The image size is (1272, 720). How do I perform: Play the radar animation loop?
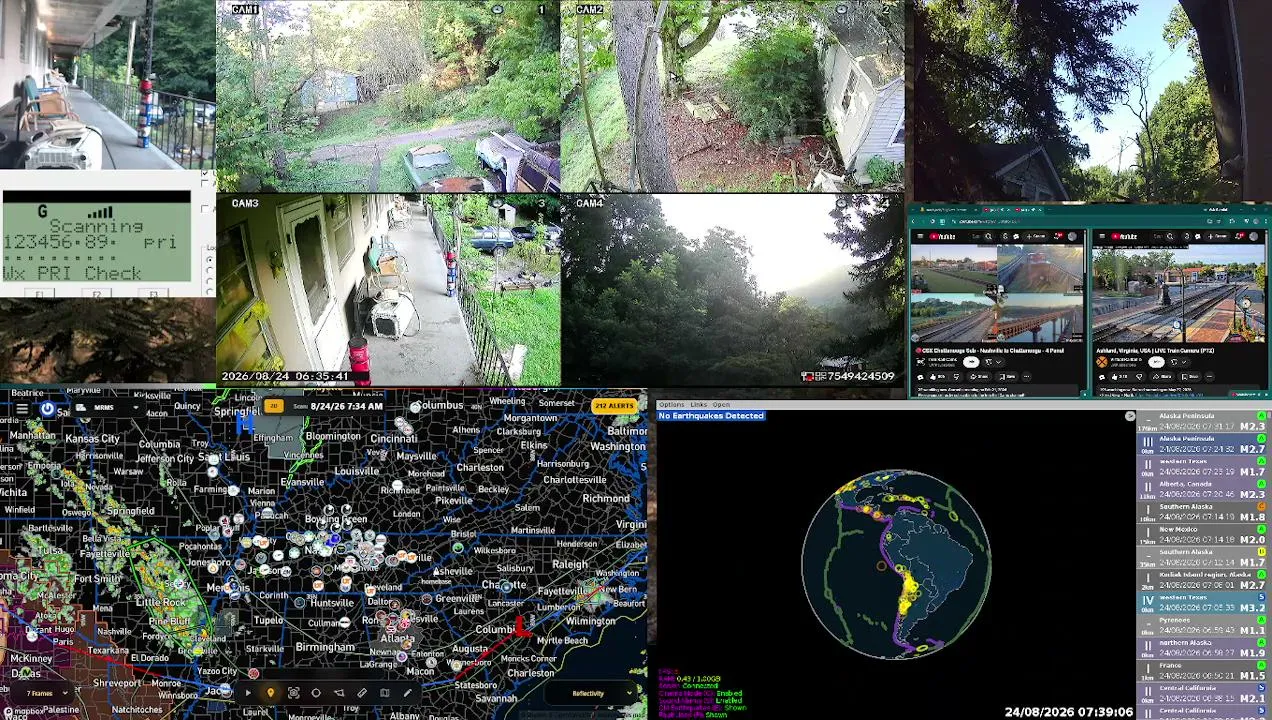pos(248,692)
